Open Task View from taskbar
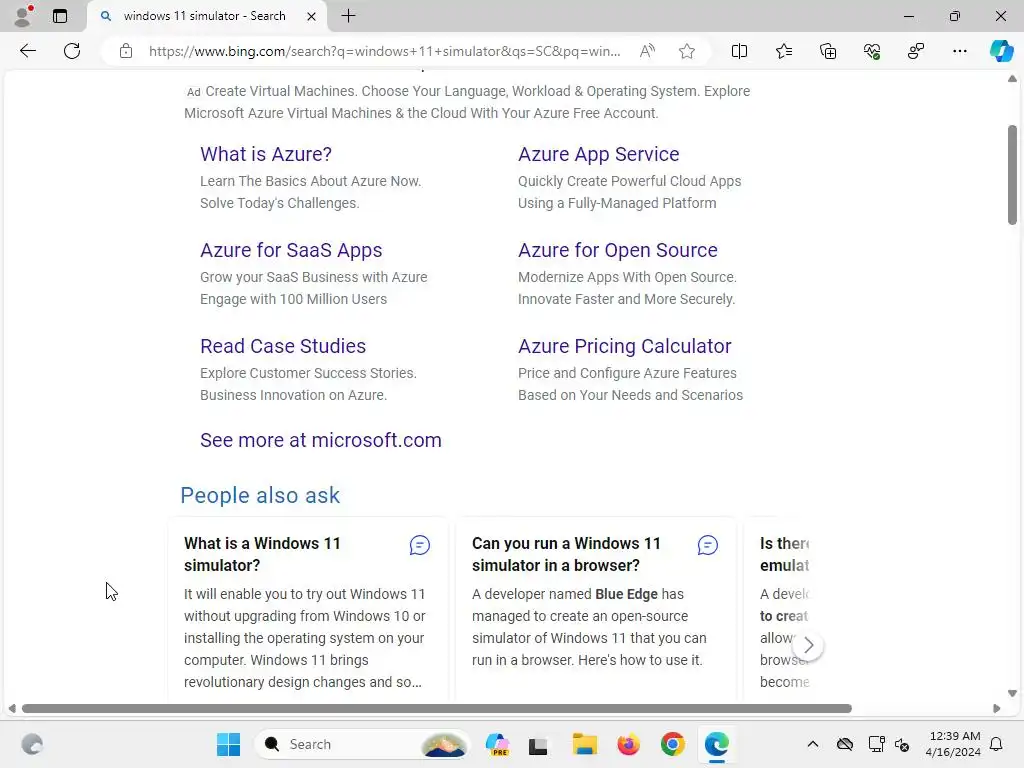The image size is (1024, 768). tap(538, 745)
